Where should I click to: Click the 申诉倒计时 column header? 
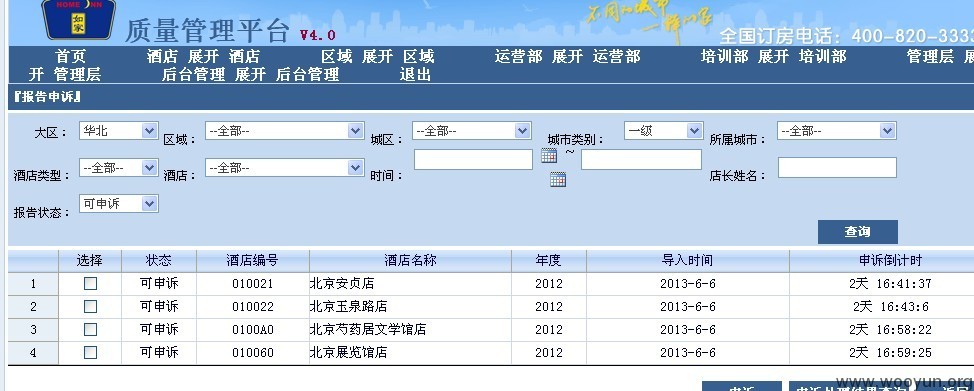[x=890, y=260]
